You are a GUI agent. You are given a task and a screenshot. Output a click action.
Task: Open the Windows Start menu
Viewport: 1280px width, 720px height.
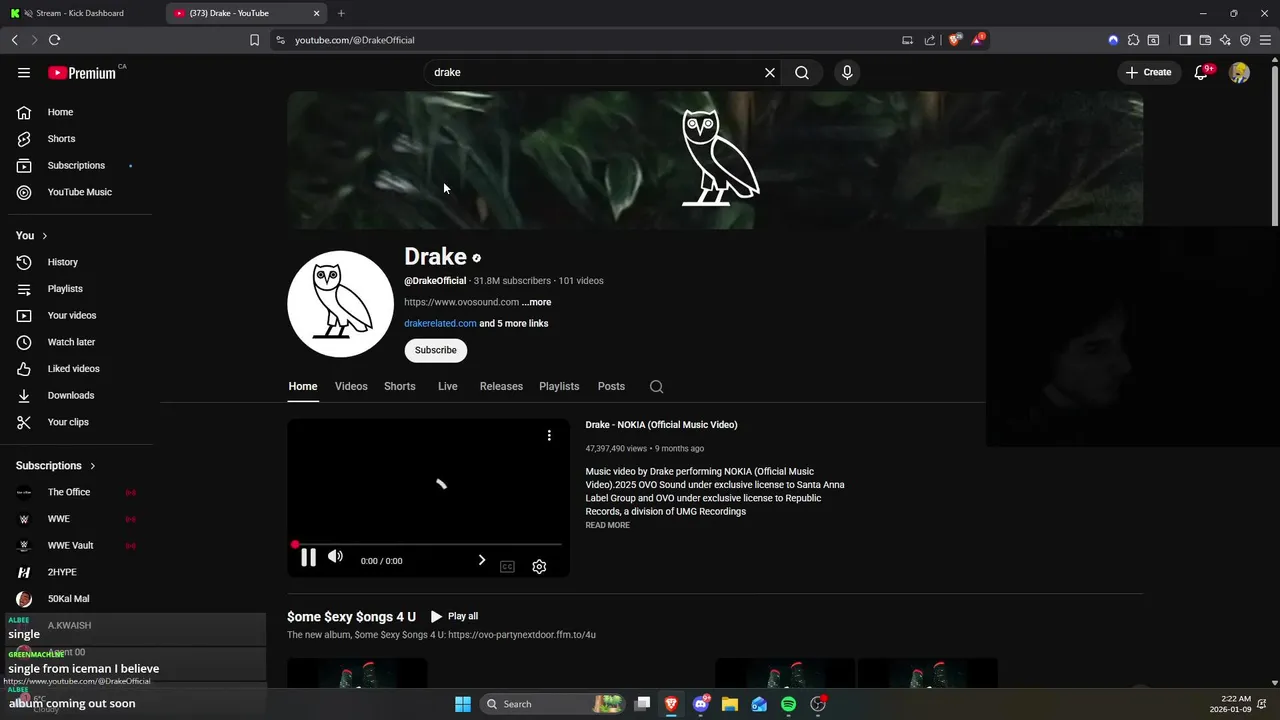click(462, 704)
